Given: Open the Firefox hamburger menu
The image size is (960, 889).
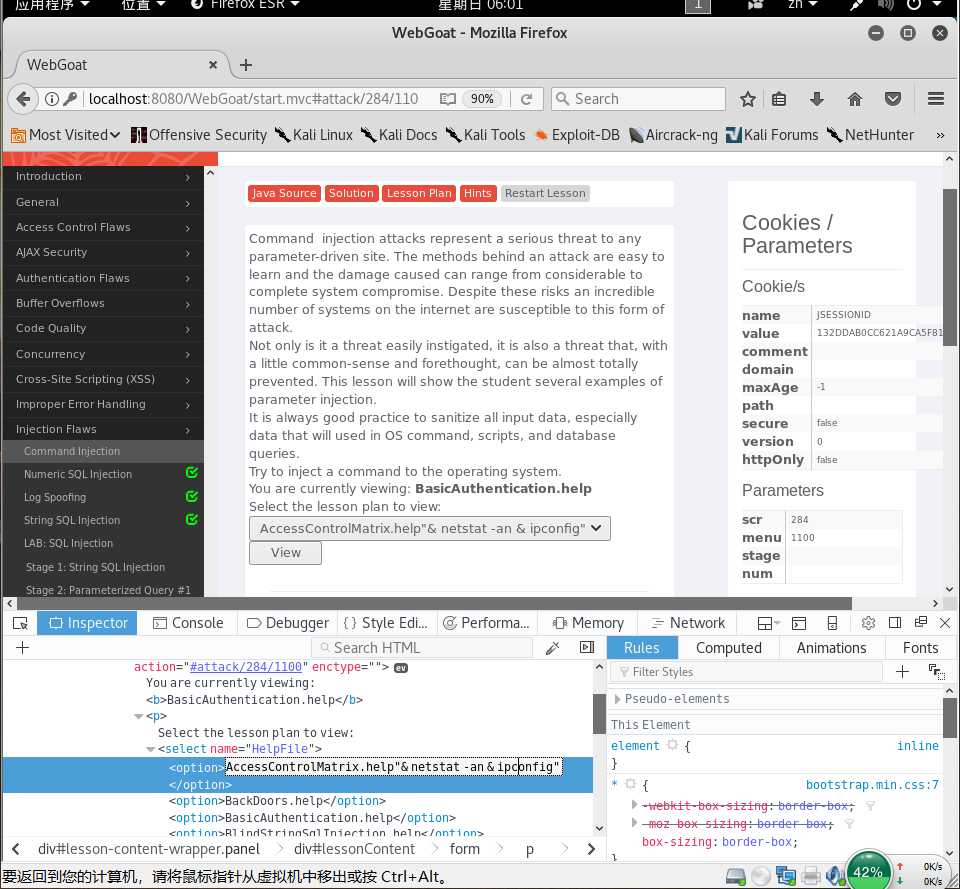Looking at the screenshot, I should tap(936, 99).
